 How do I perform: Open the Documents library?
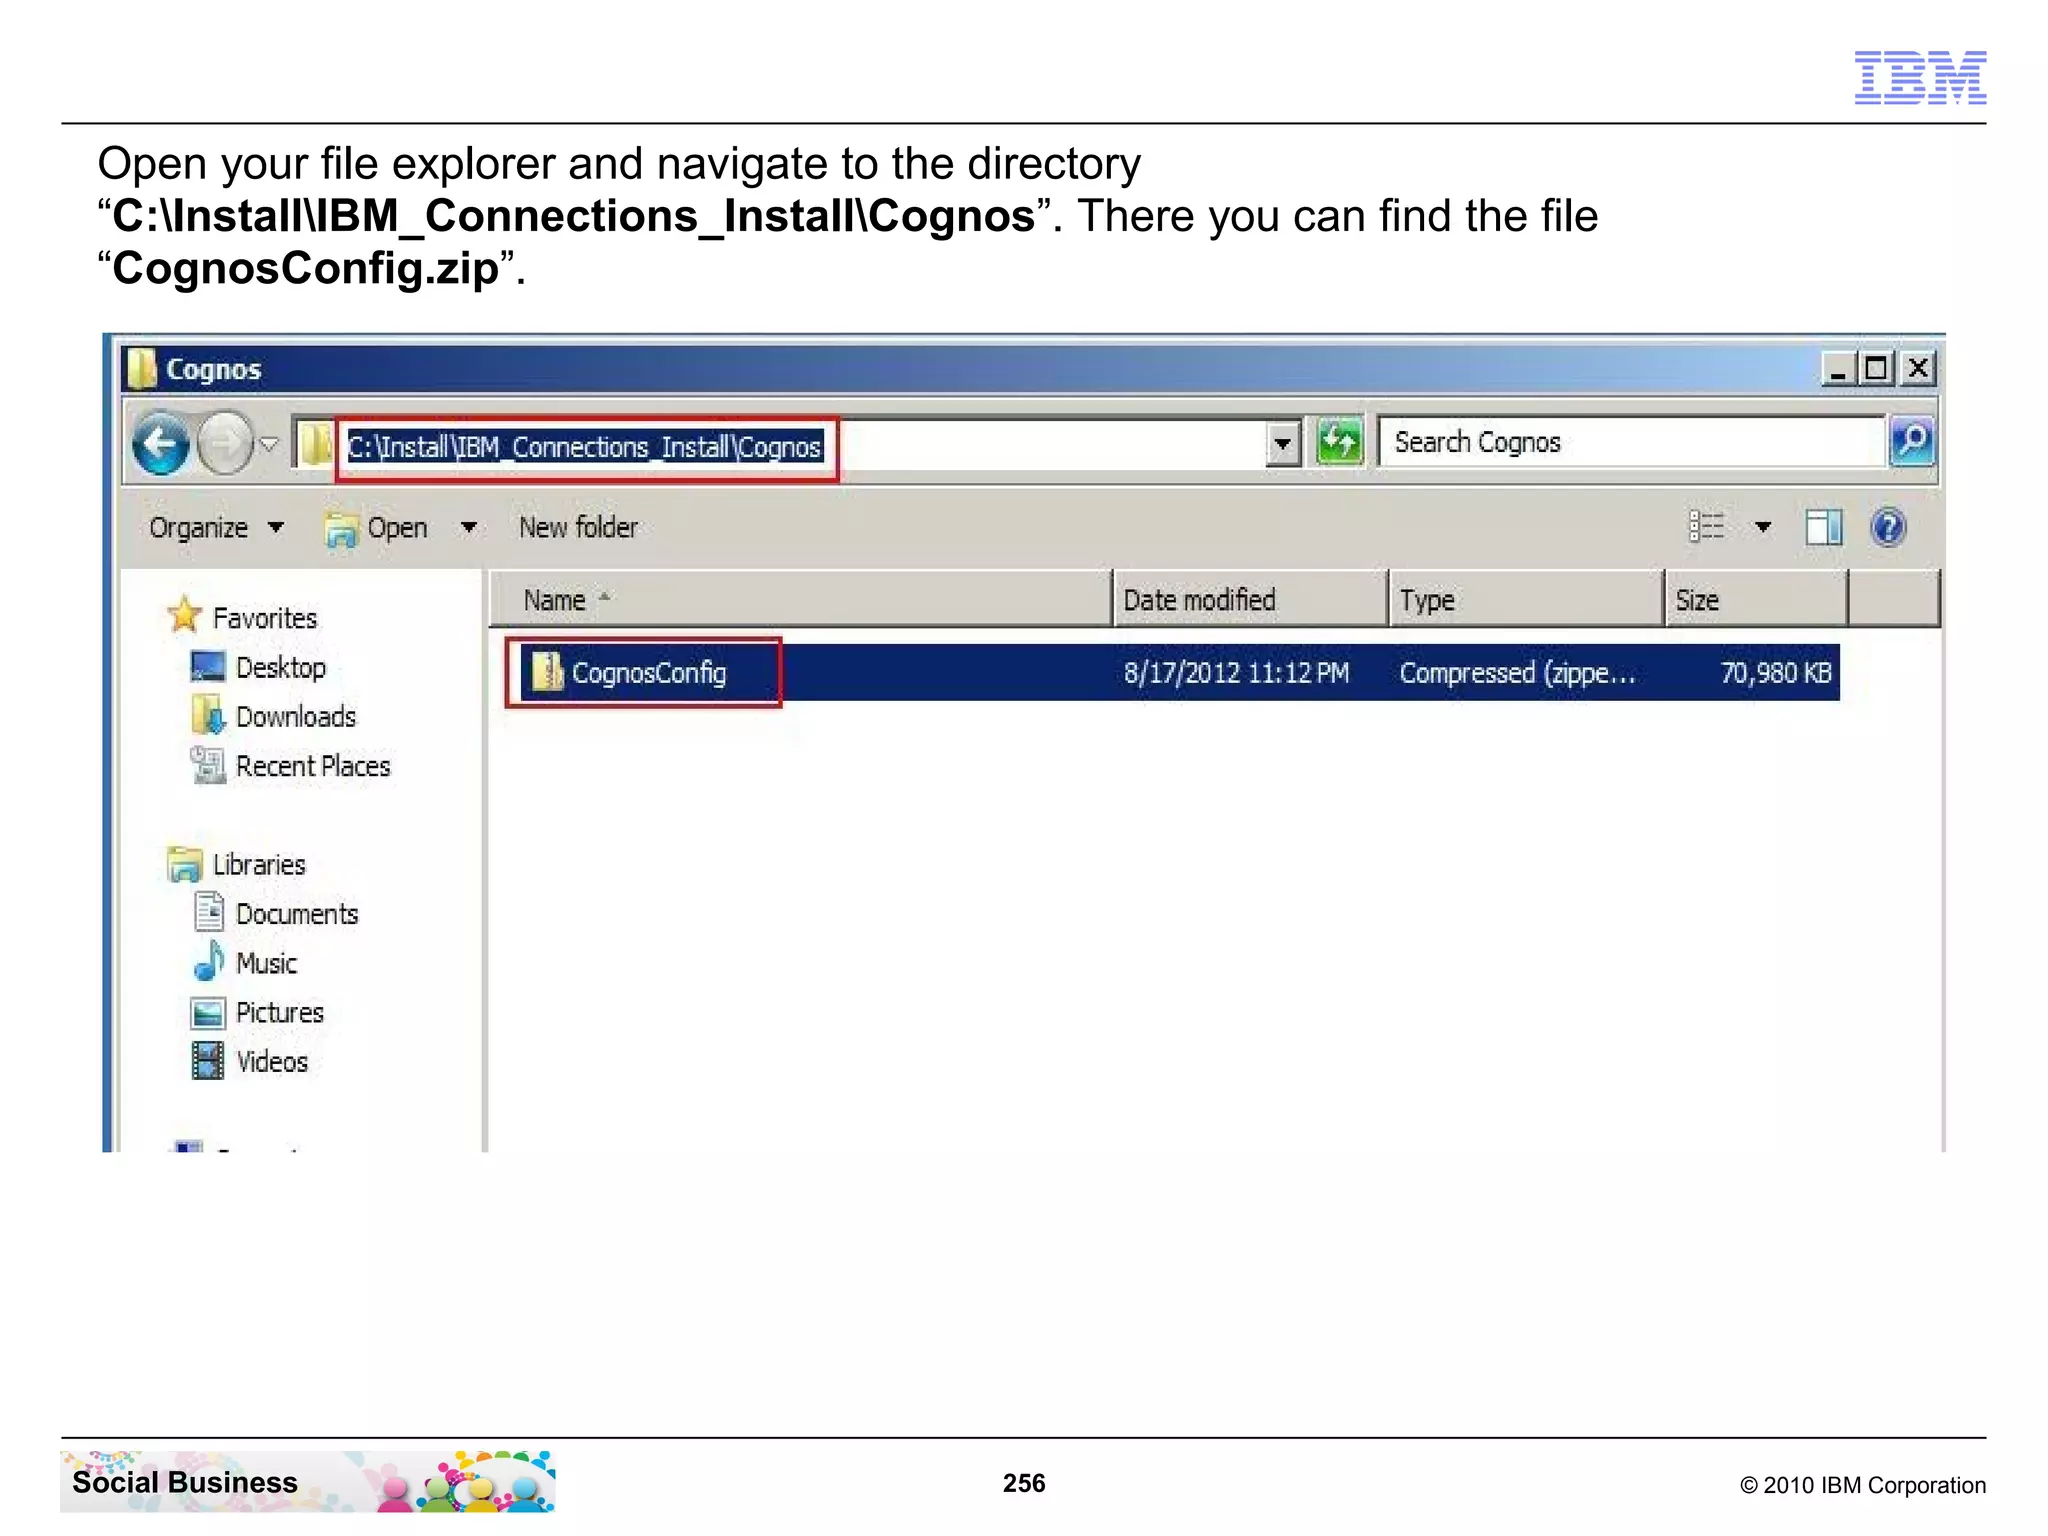[297, 914]
